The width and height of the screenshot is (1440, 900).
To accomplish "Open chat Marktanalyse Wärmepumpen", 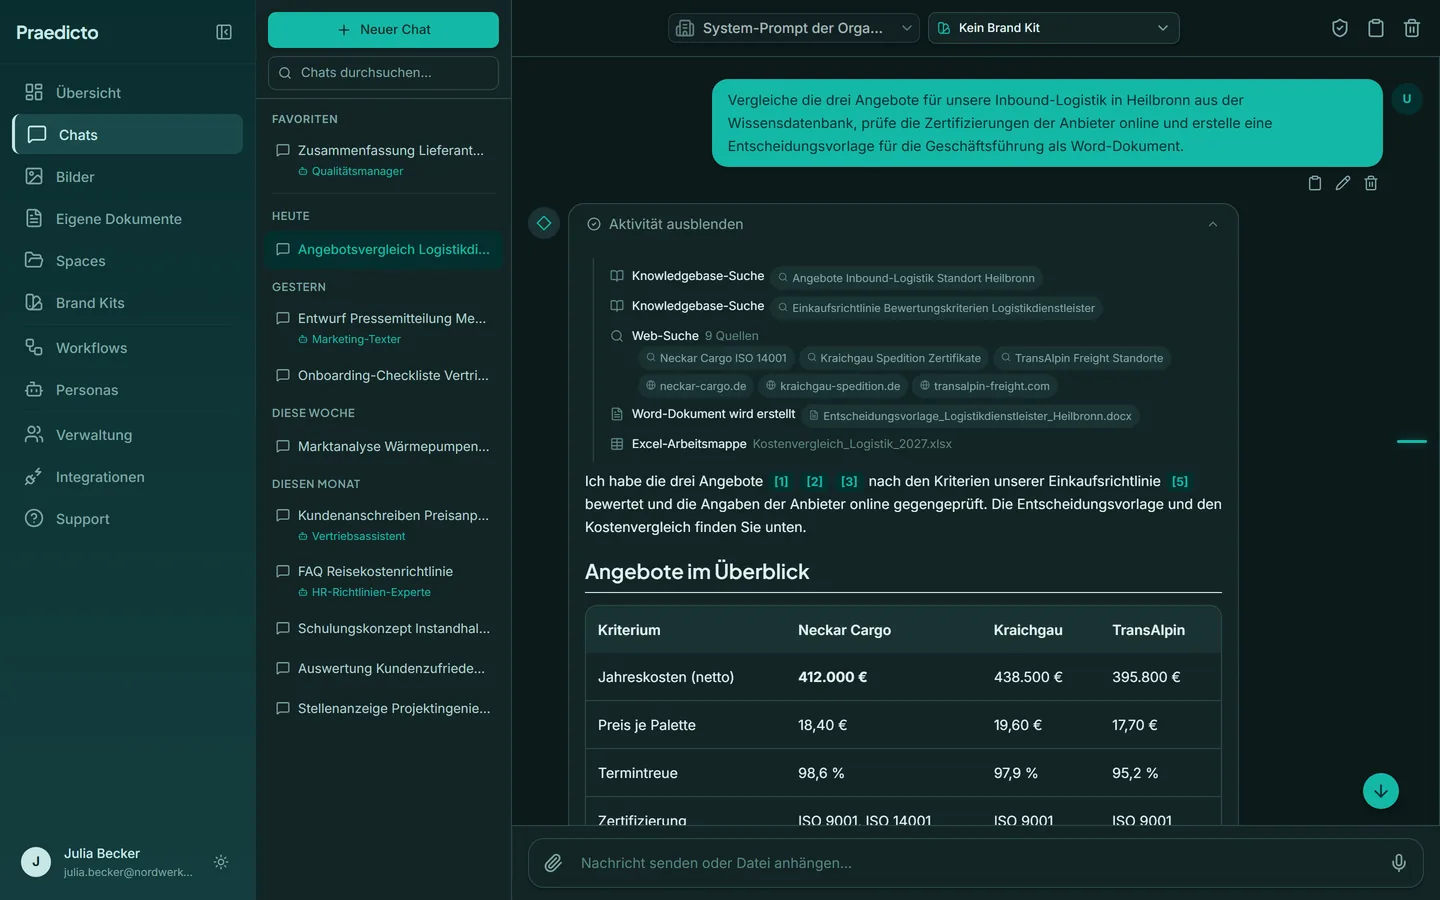I will (383, 446).
